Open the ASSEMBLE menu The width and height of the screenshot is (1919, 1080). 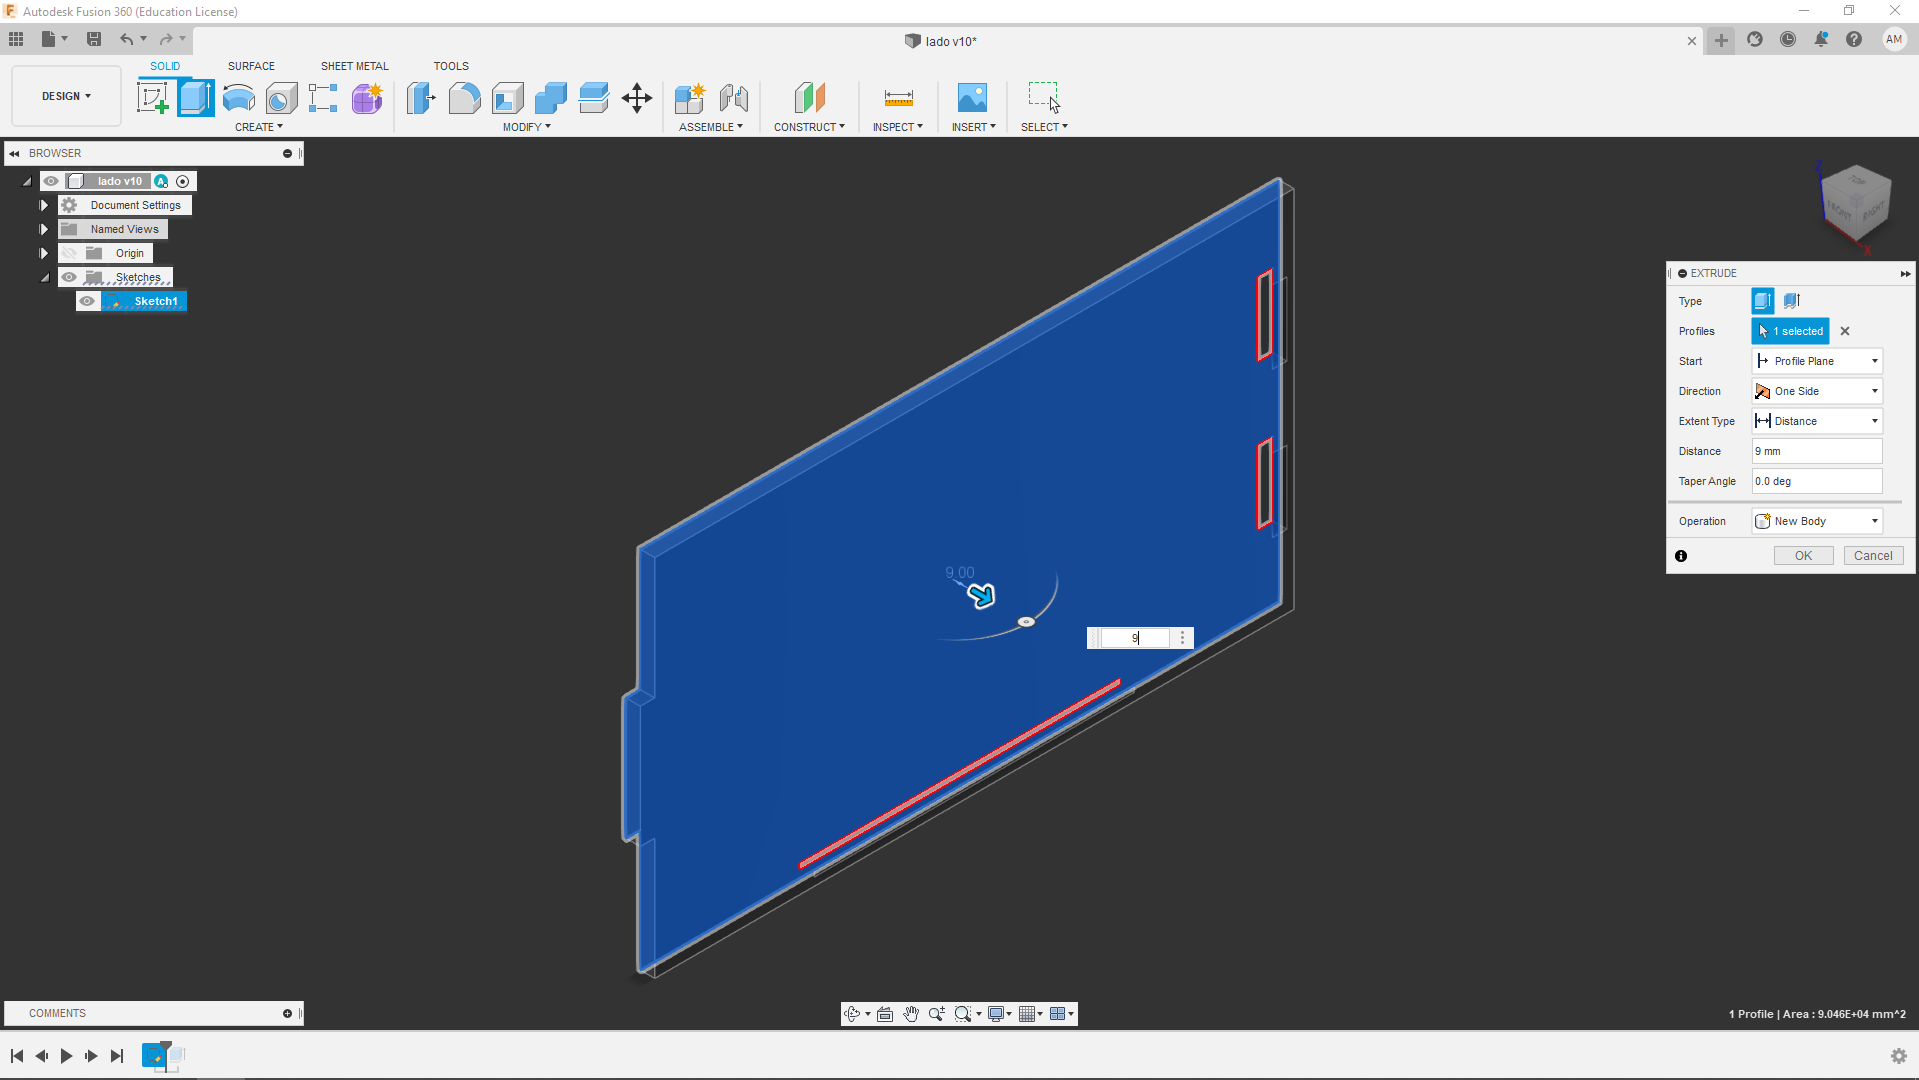point(711,127)
